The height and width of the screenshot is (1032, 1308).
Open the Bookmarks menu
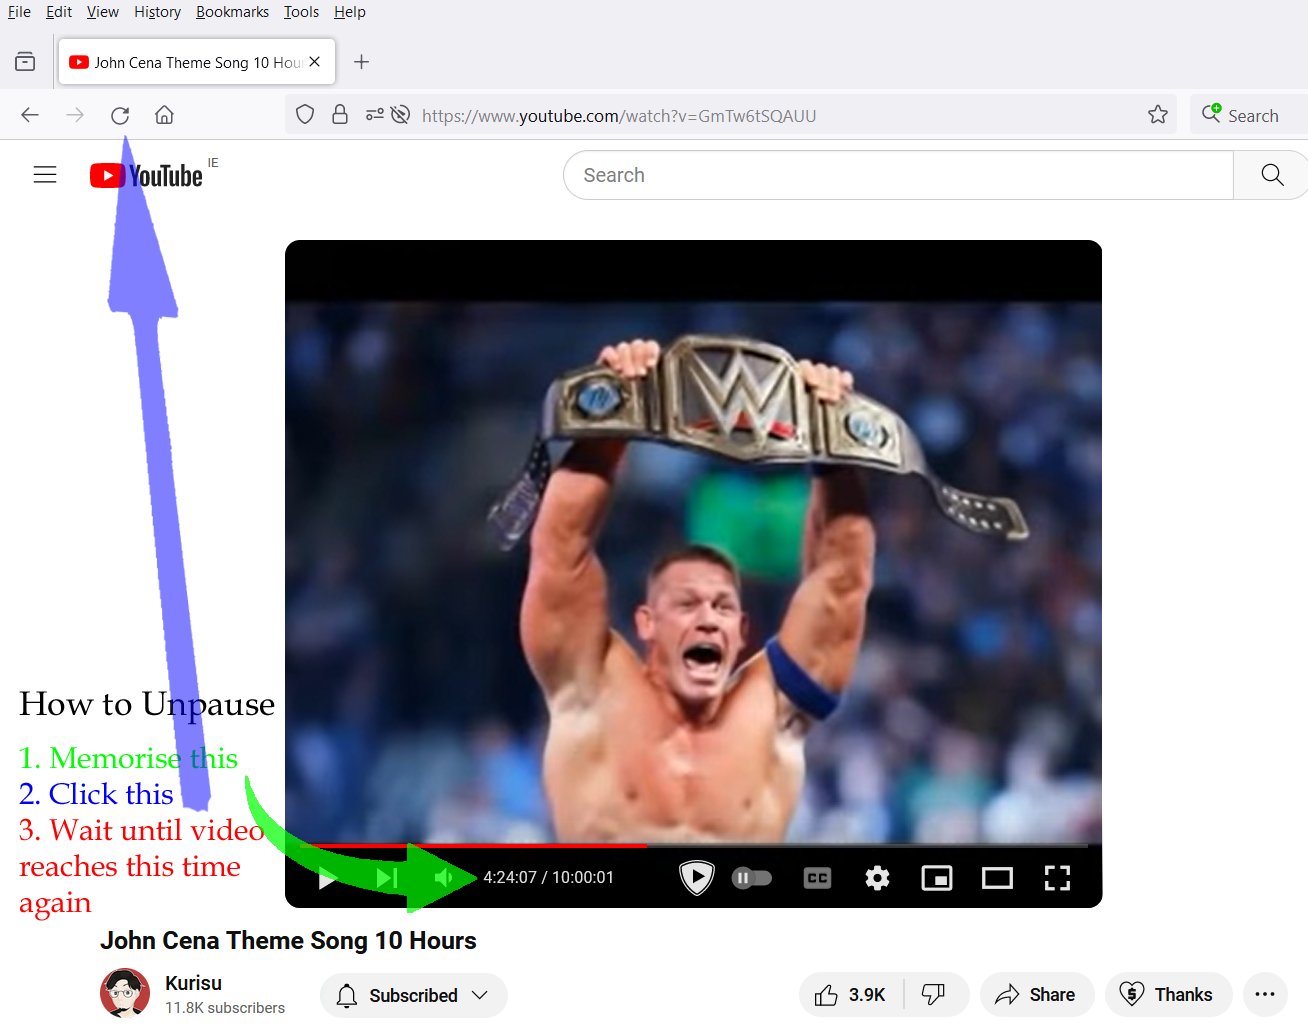pos(232,12)
